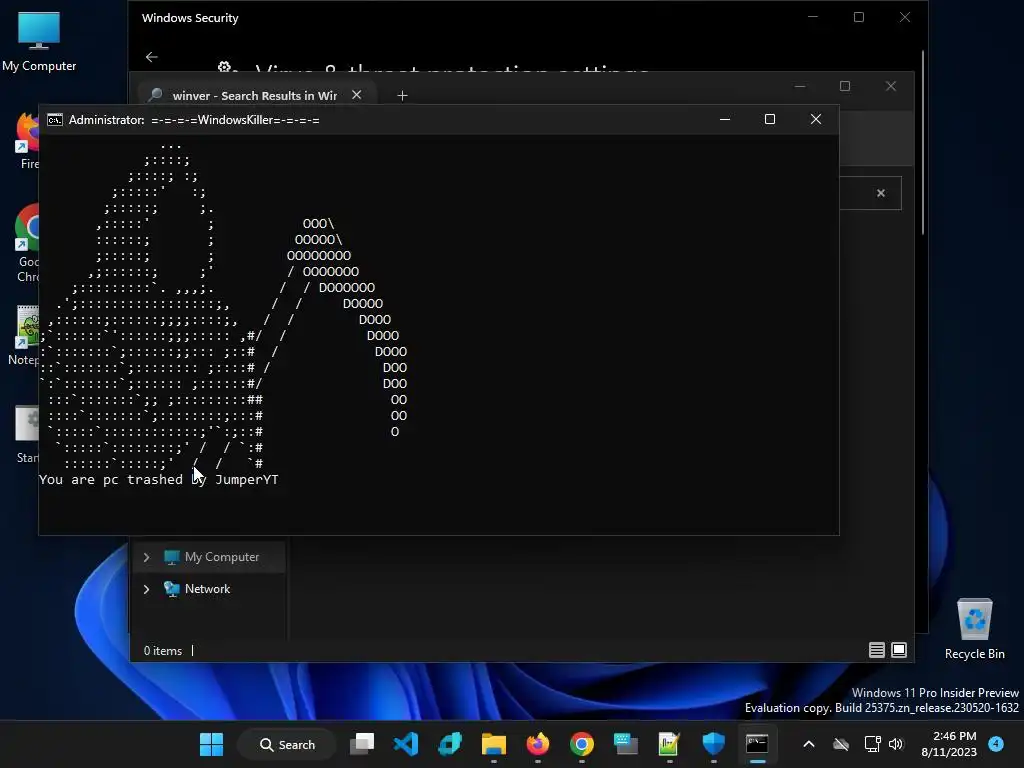Click the '0 items' status text
The height and width of the screenshot is (768, 1024).
(x=163, y=650)
